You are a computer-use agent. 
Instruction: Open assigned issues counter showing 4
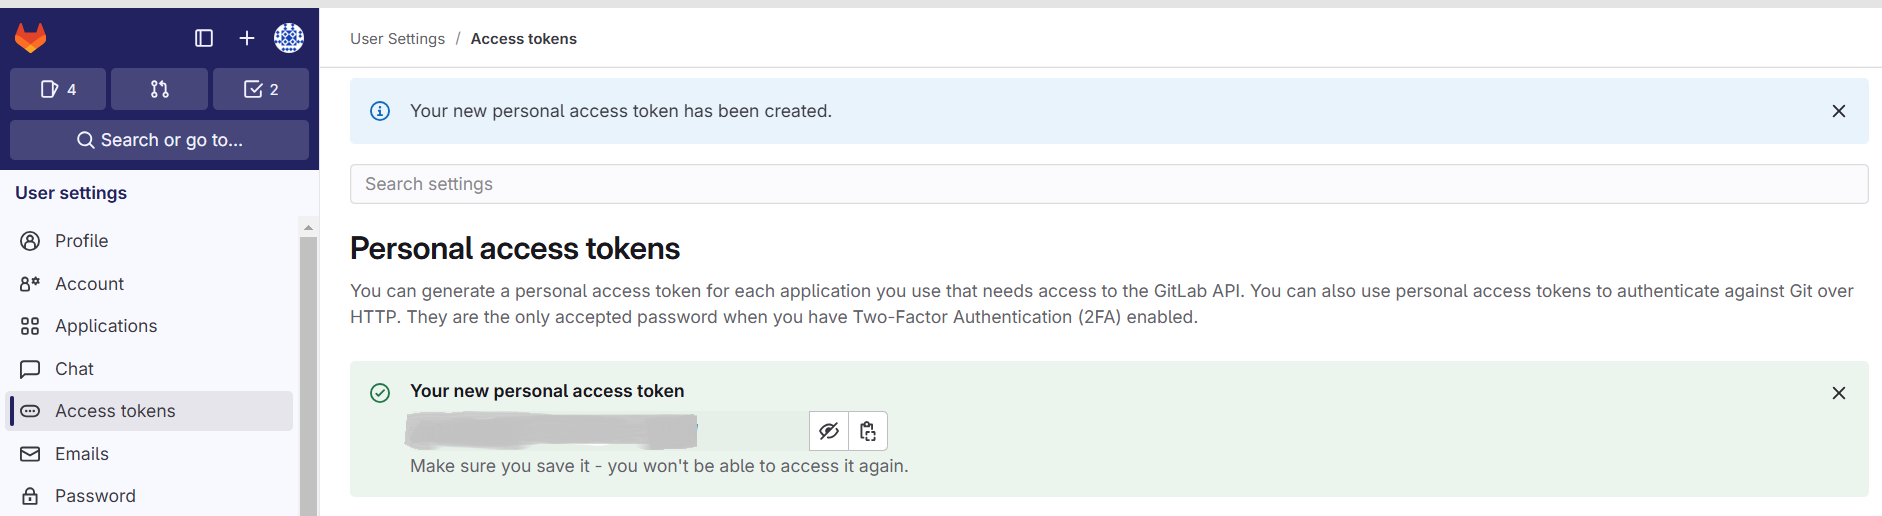tap(59, 89)
